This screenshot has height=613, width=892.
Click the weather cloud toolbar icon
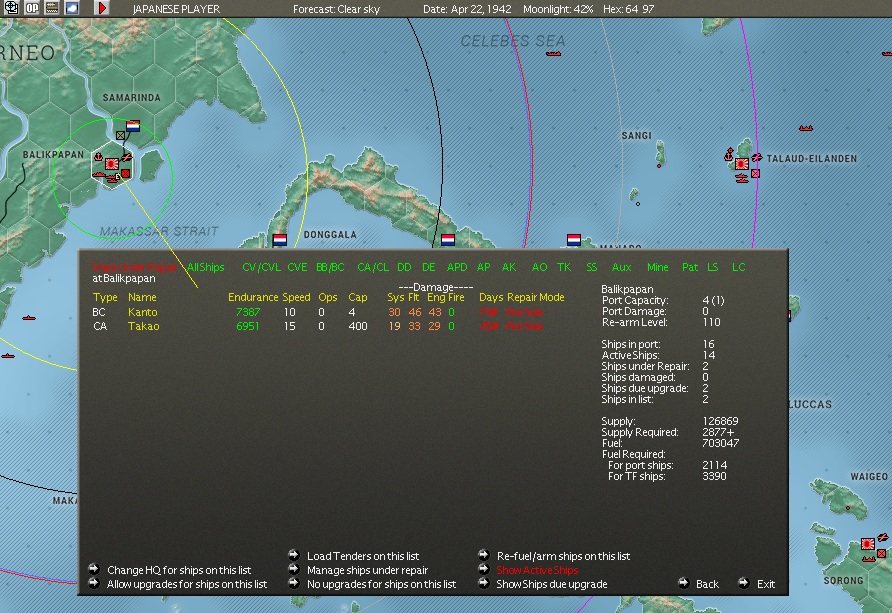pos(72,8)
